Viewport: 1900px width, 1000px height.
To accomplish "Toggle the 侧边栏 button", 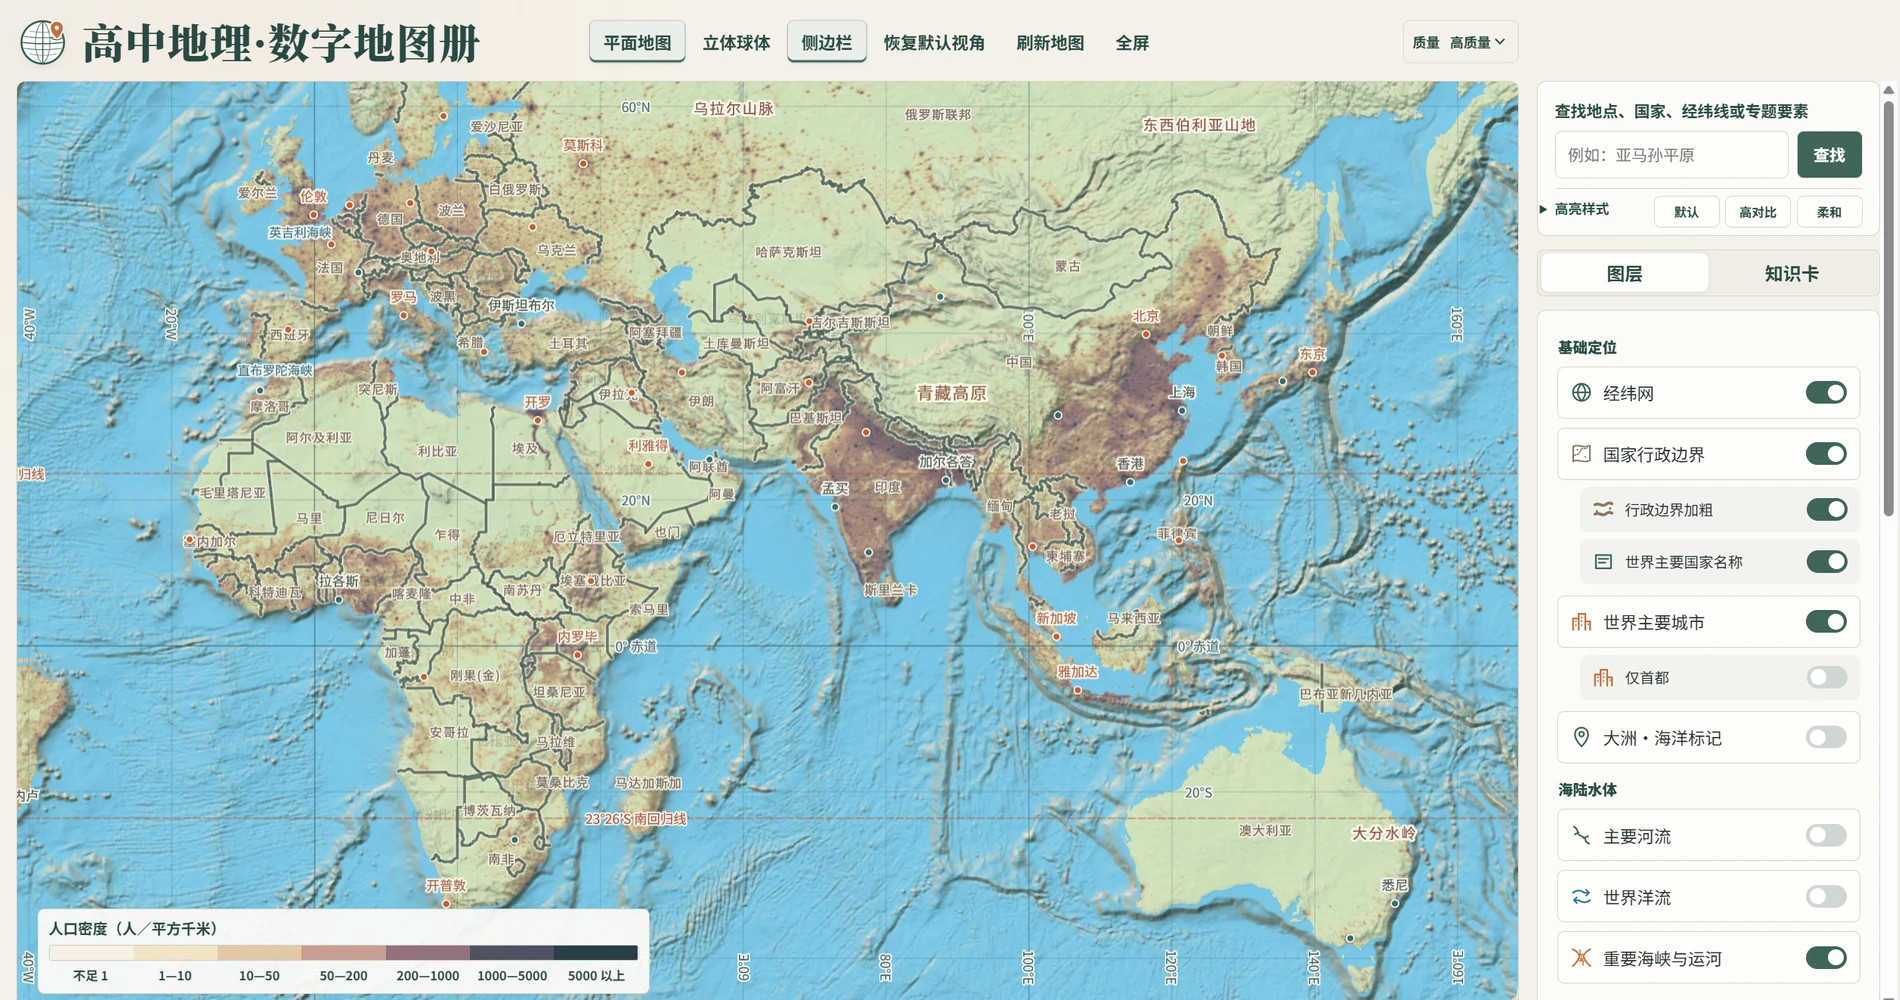I will [x=827, y=42].
